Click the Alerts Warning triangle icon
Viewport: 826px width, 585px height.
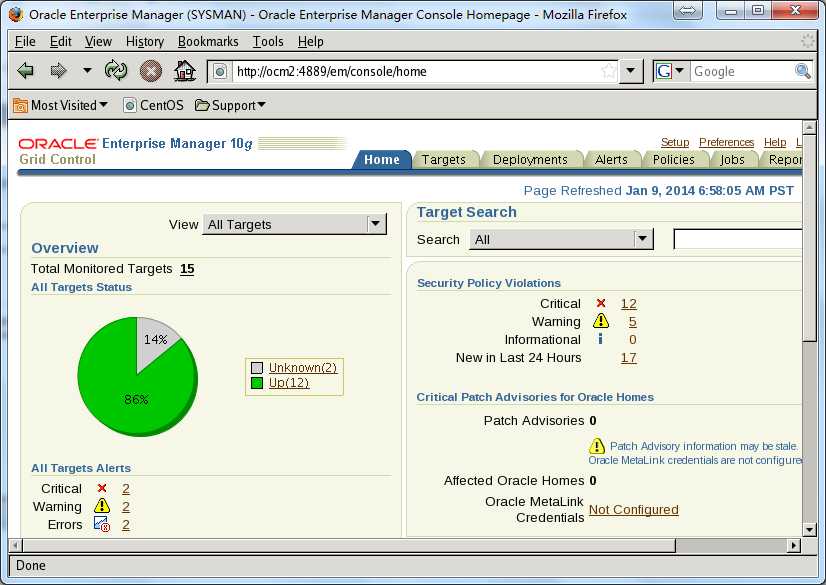(x=102, y=506)
